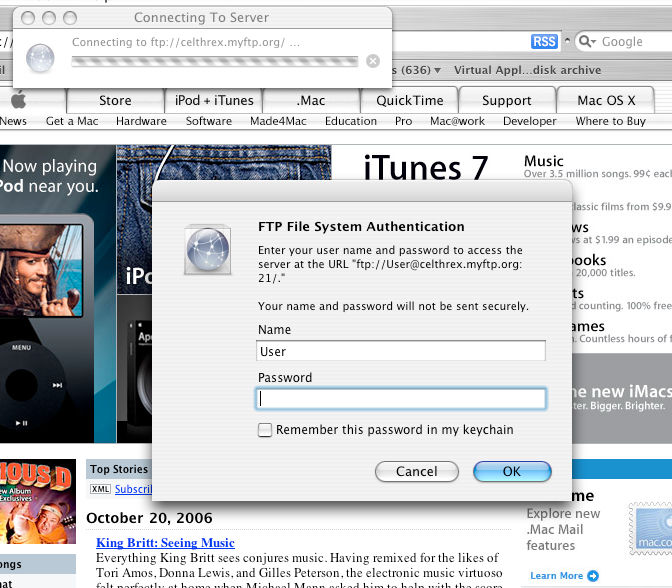Open Virtual Appl...disk archive bookmark

(x=528, y=70)
